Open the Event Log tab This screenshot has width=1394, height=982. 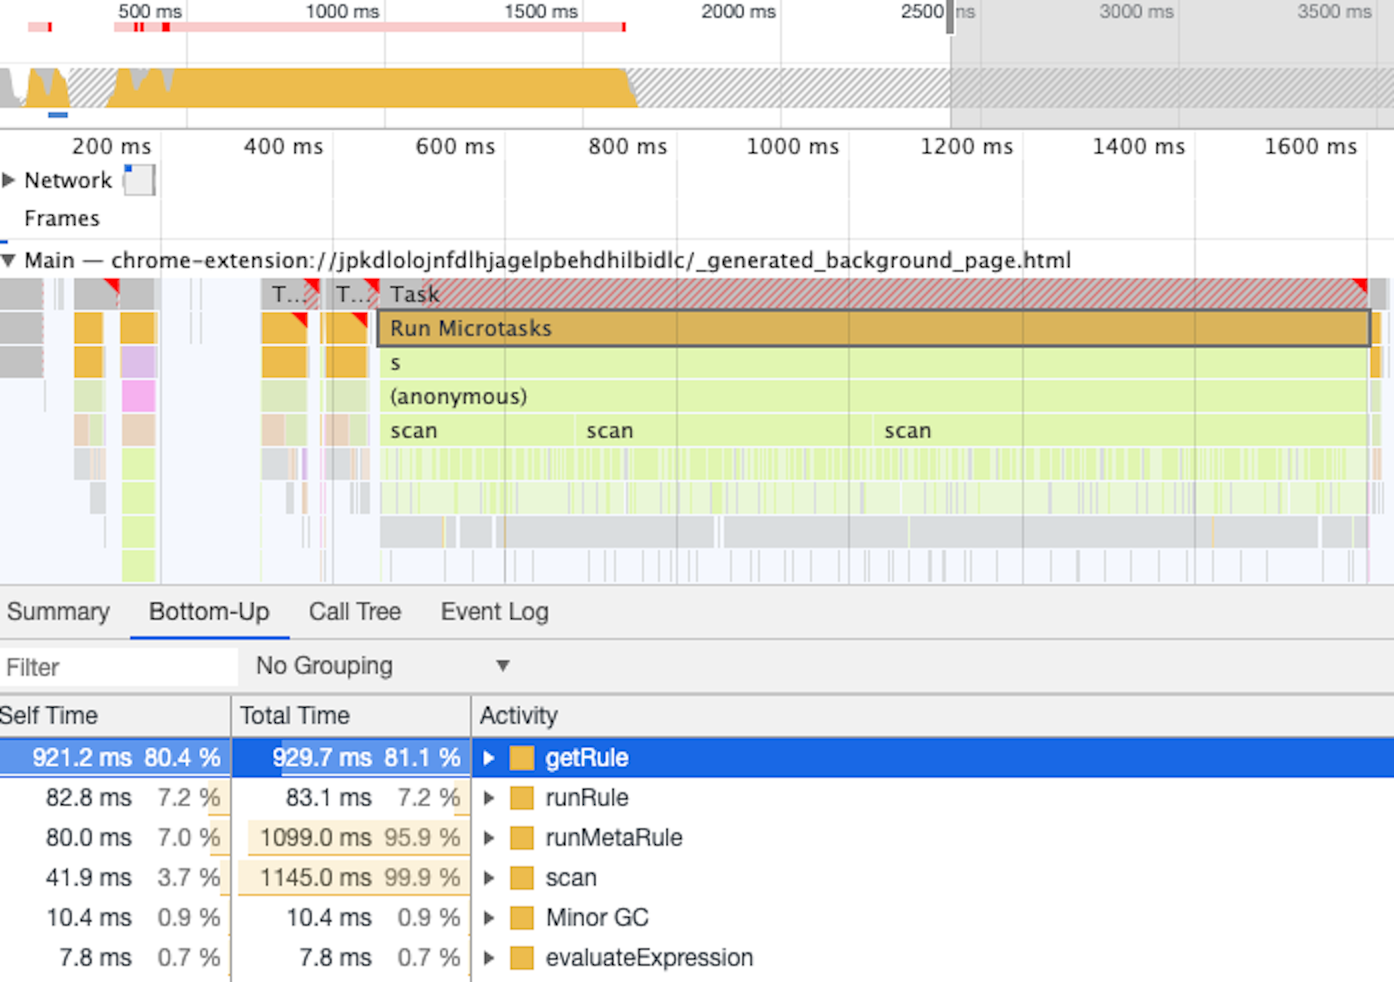point(494,612)
